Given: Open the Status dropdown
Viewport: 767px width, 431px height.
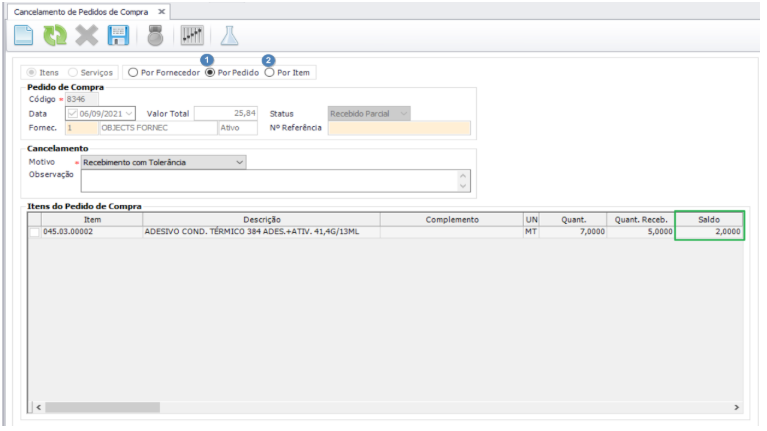Looking at the screenshot, I should pyautogui.click(x=403, y=114).
